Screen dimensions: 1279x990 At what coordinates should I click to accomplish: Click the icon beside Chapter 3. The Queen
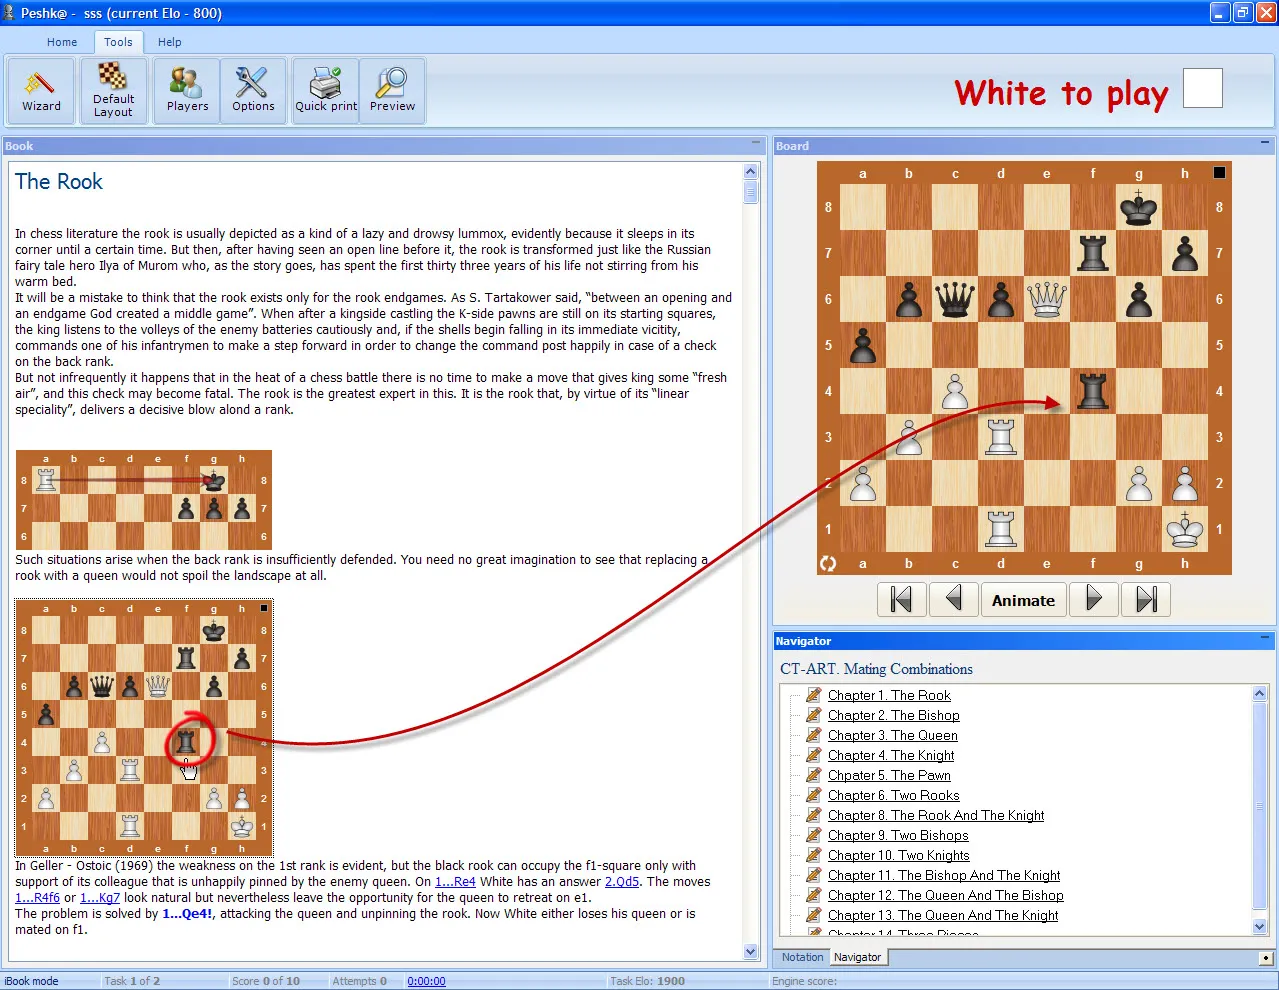[814, 735]
